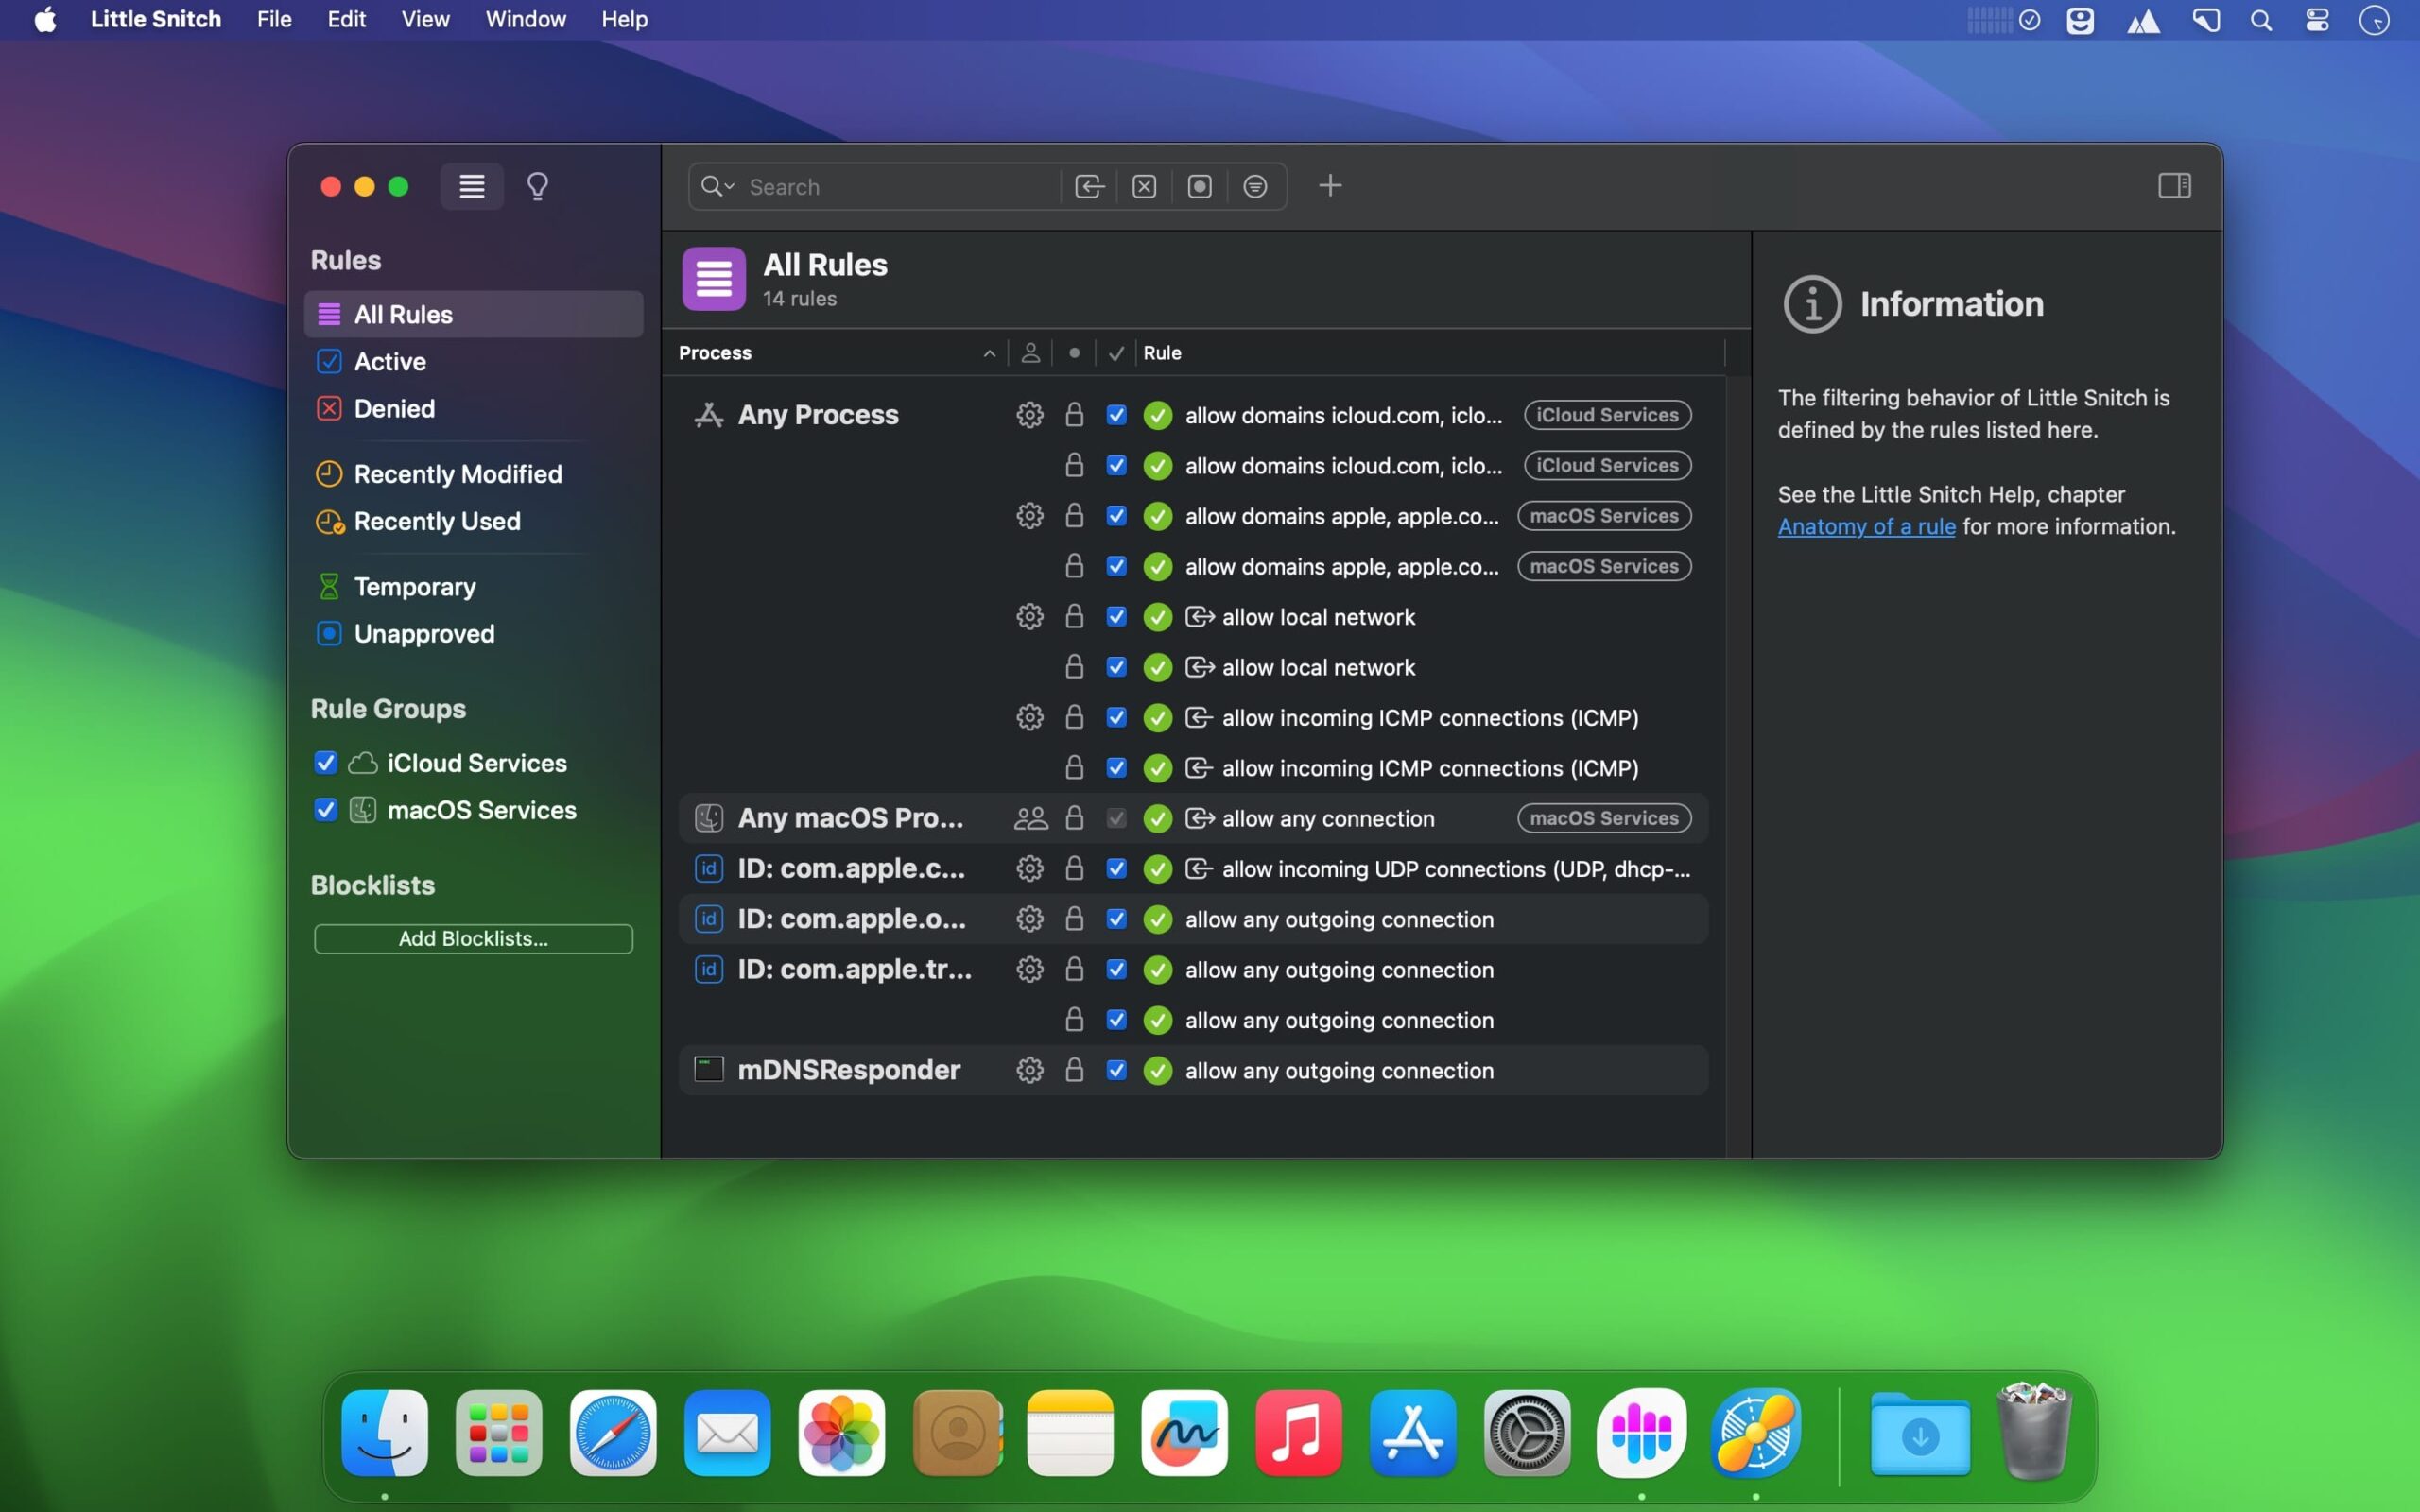
Task: Open the Anatomy of a rule link
Action: point(1866,526)
